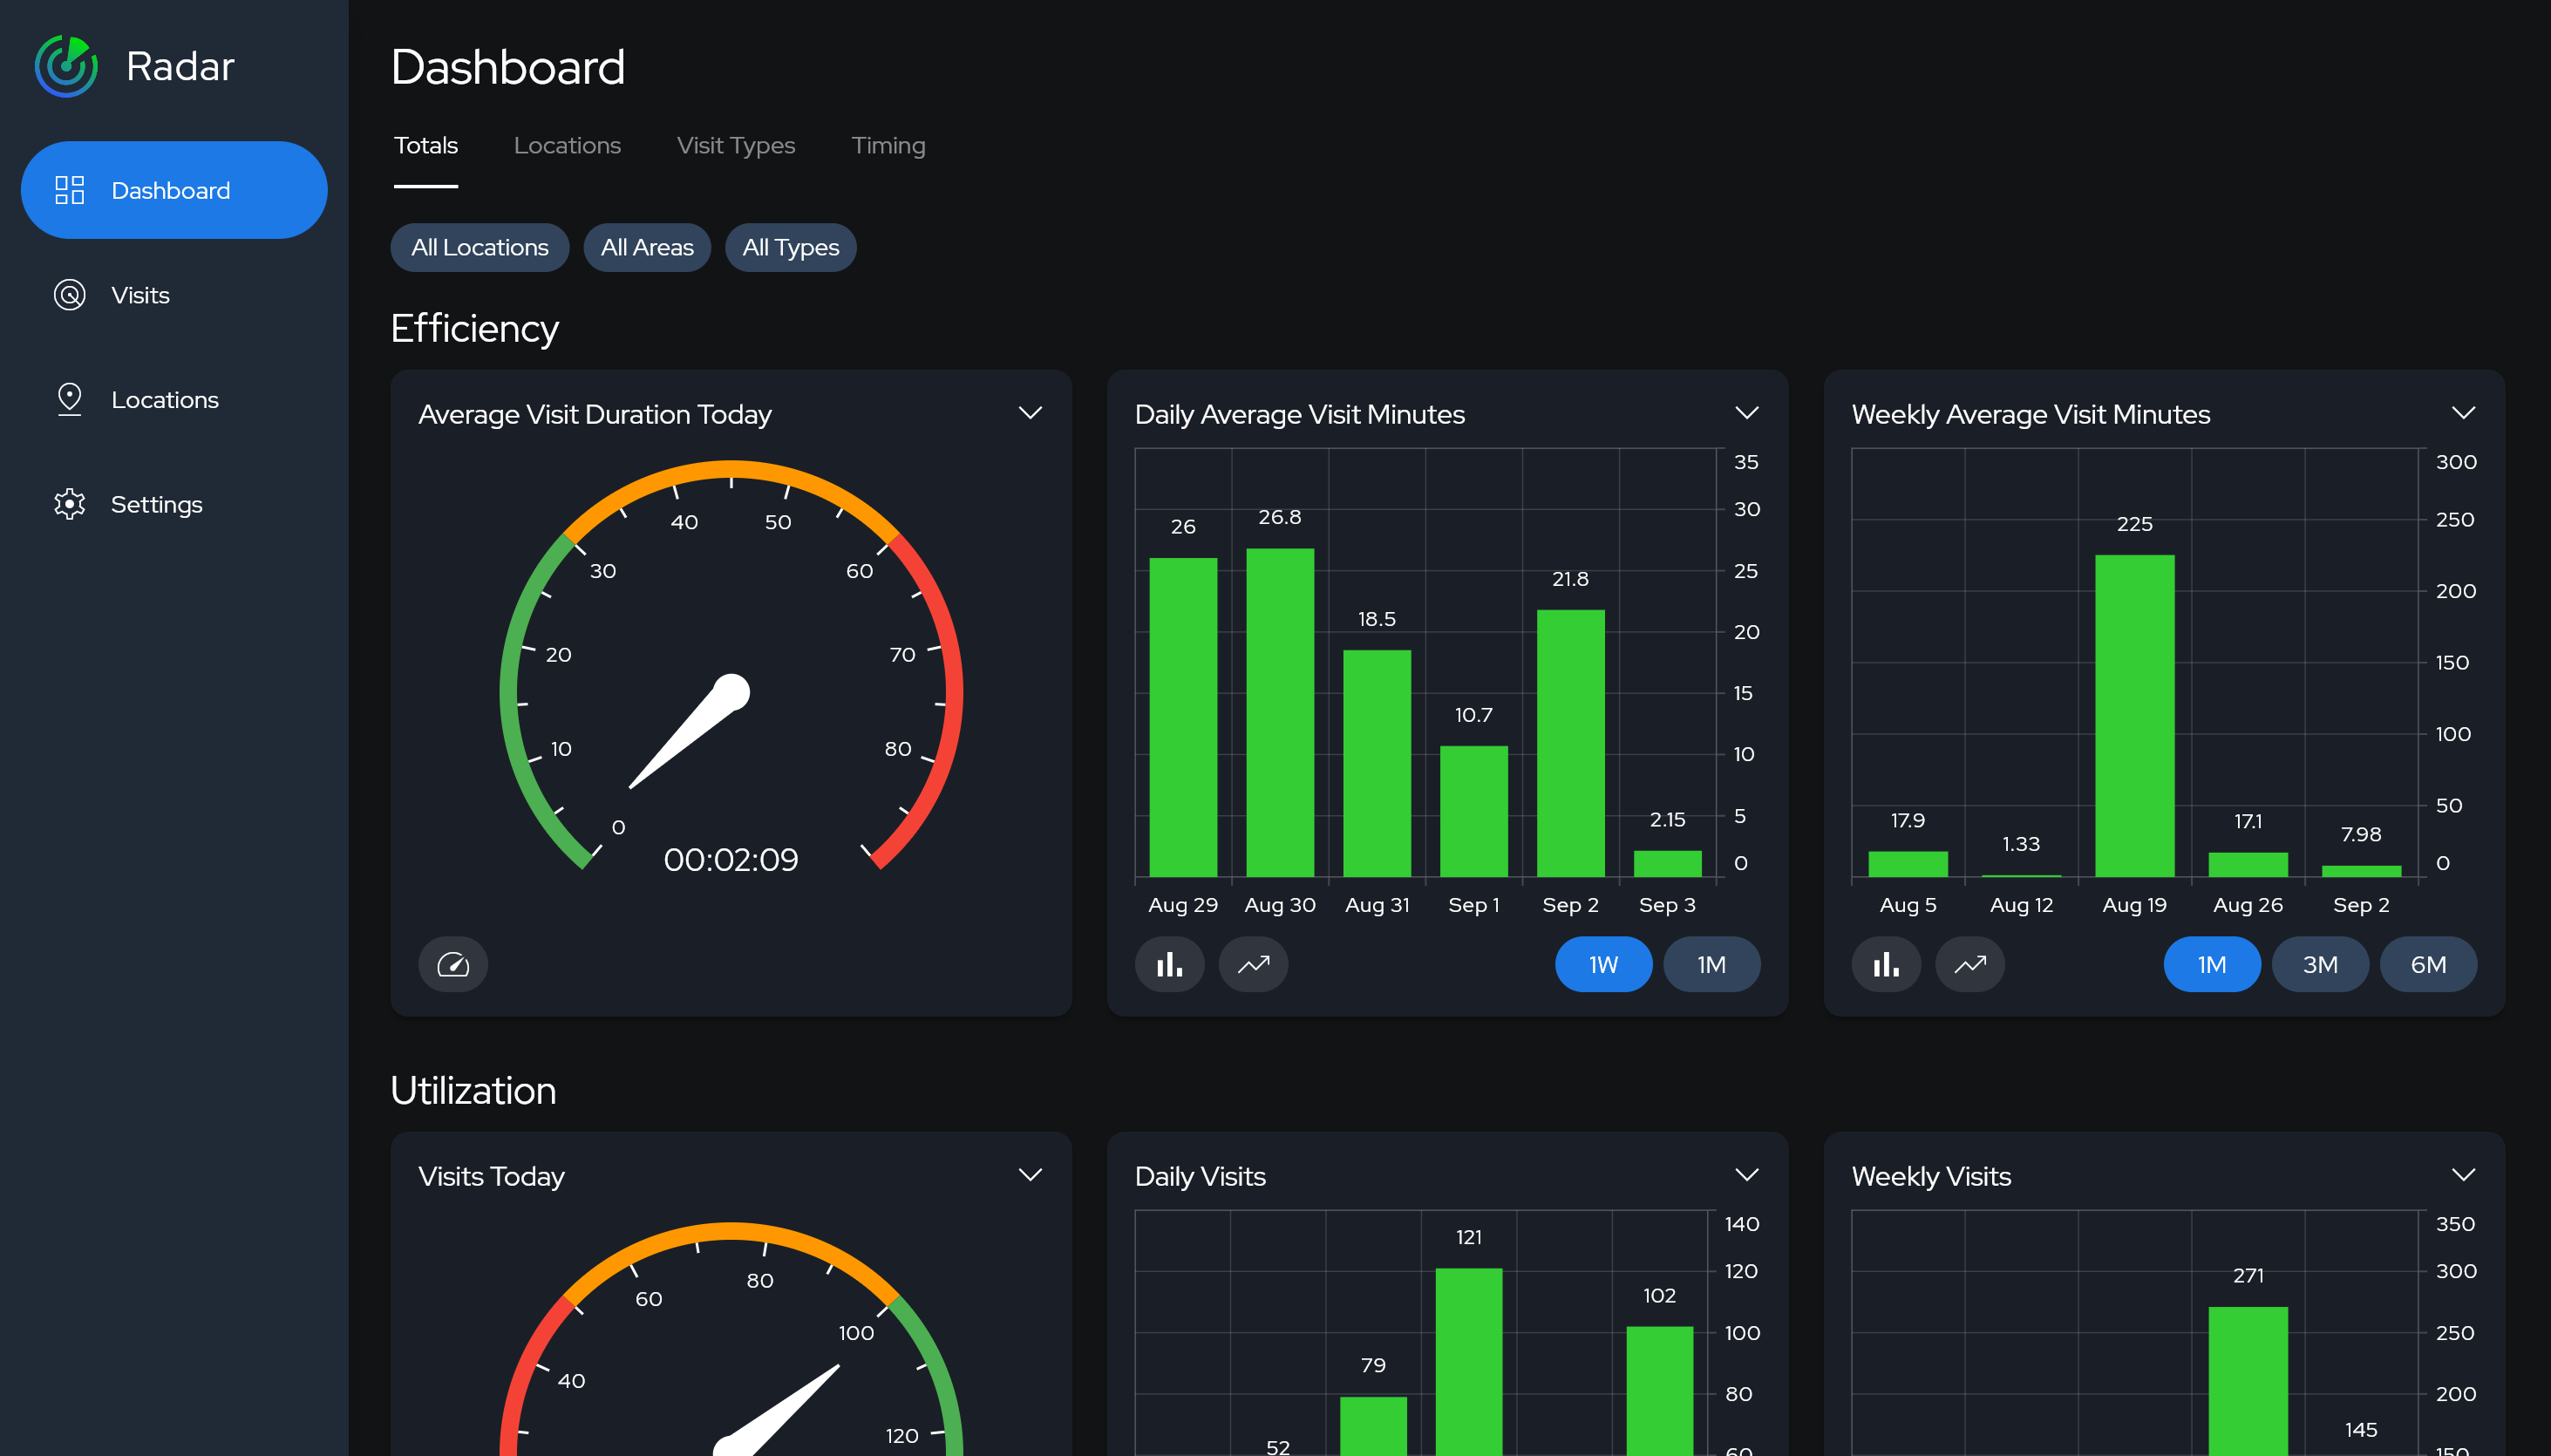
Task: Click the Visits sidebar navigation icon
Action: click(x=70, y=295)
